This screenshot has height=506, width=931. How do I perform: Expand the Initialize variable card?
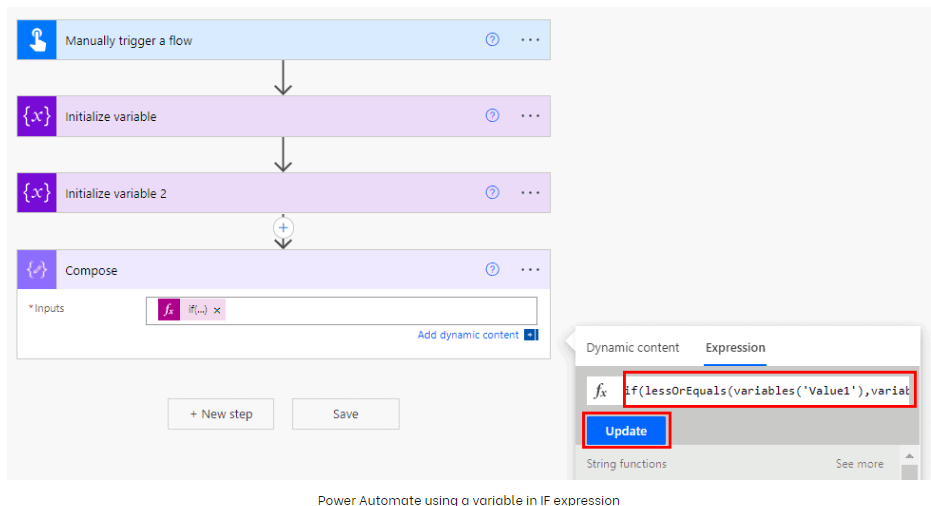click(284, 116)
